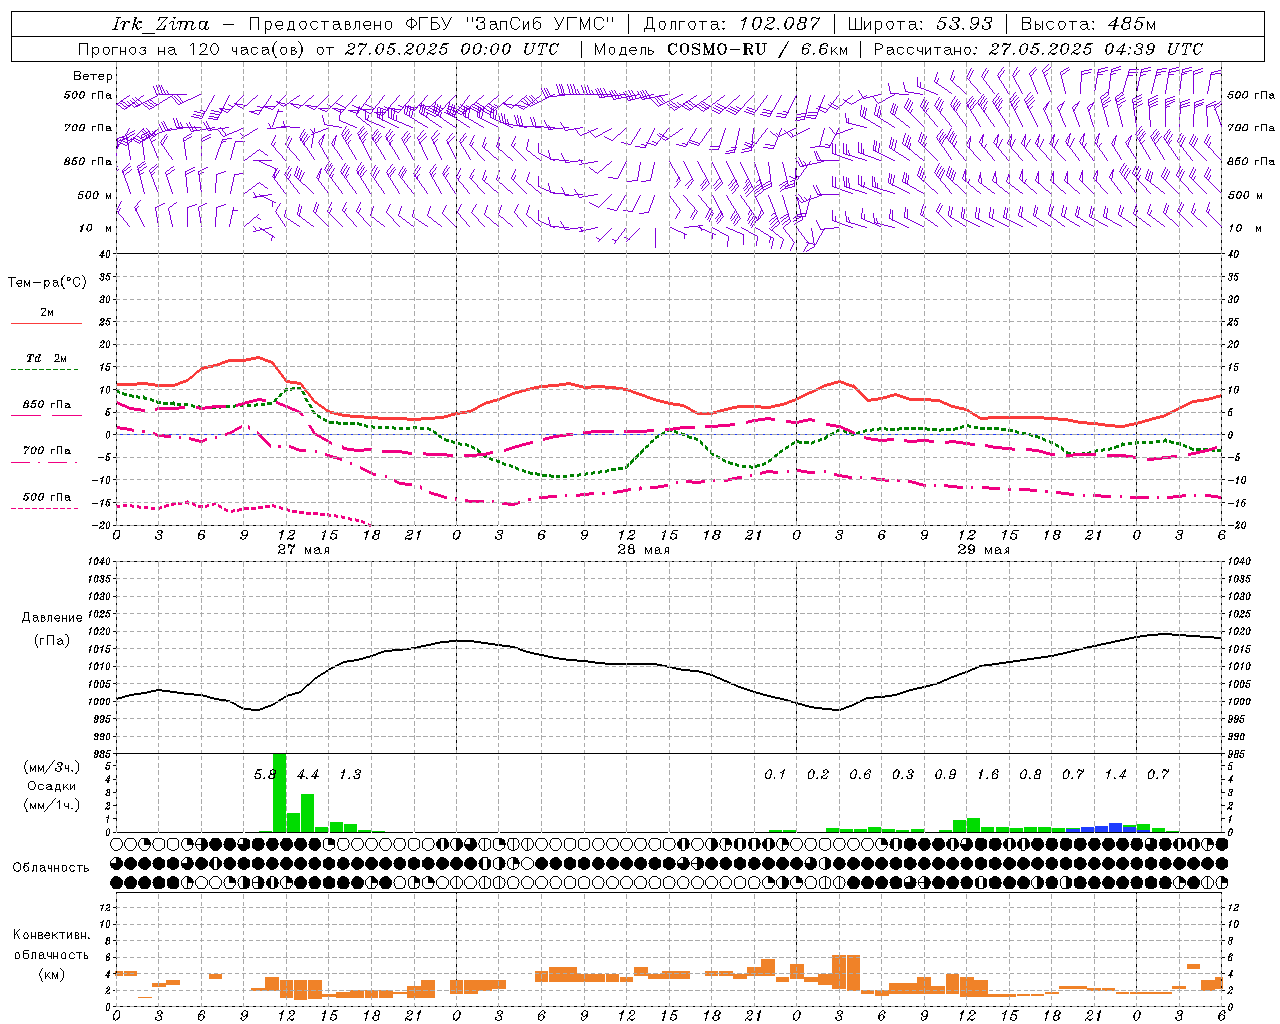Click the Облачность cloud cover label
The height and width of the screenshot is (1024, 1280).
pos(51,867)
